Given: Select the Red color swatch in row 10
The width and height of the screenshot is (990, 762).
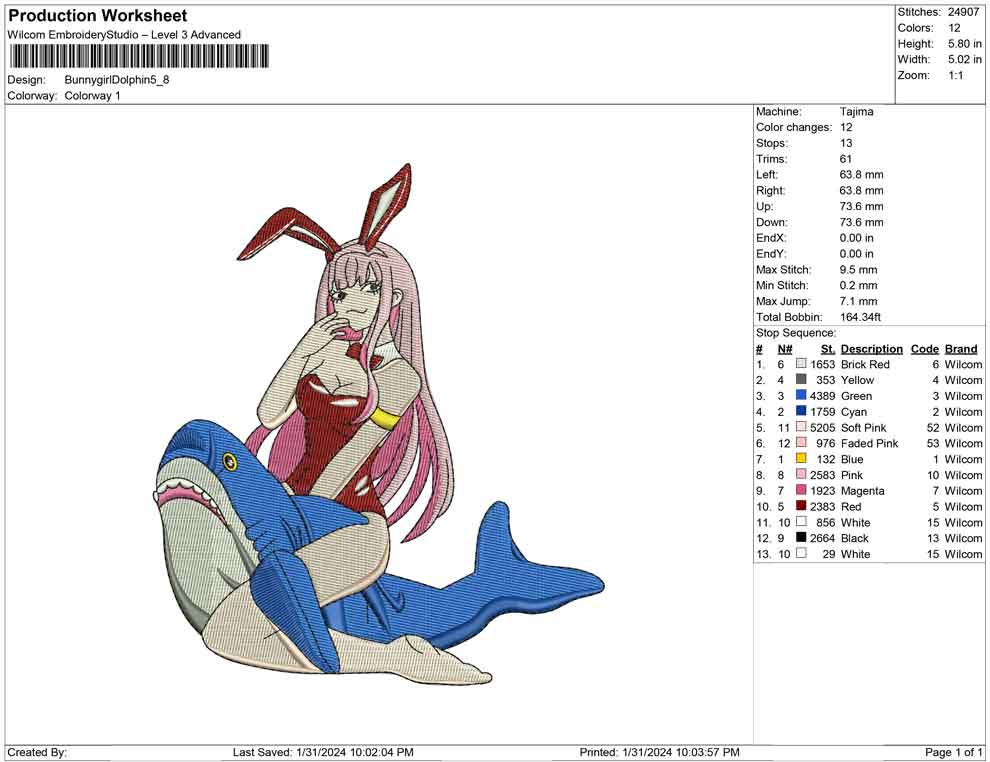Looking at the screenshot, I should 801,506.
